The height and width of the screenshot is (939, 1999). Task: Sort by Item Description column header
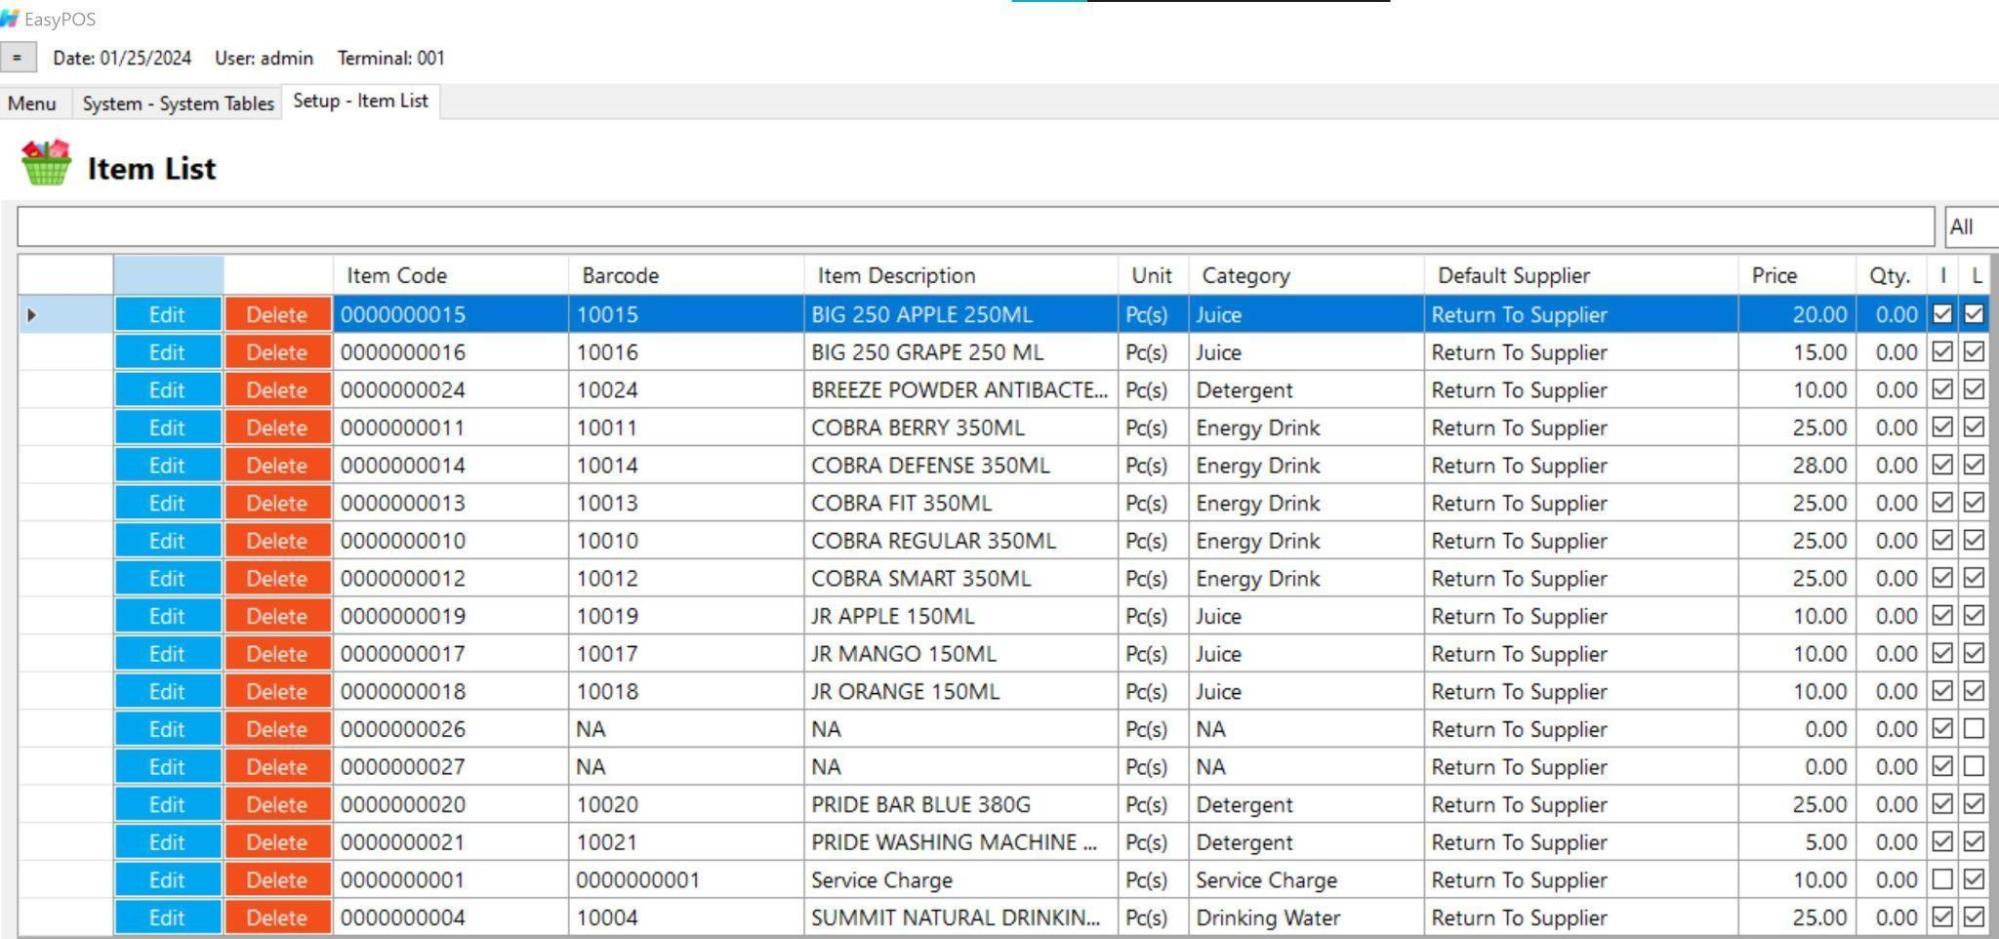961,275
